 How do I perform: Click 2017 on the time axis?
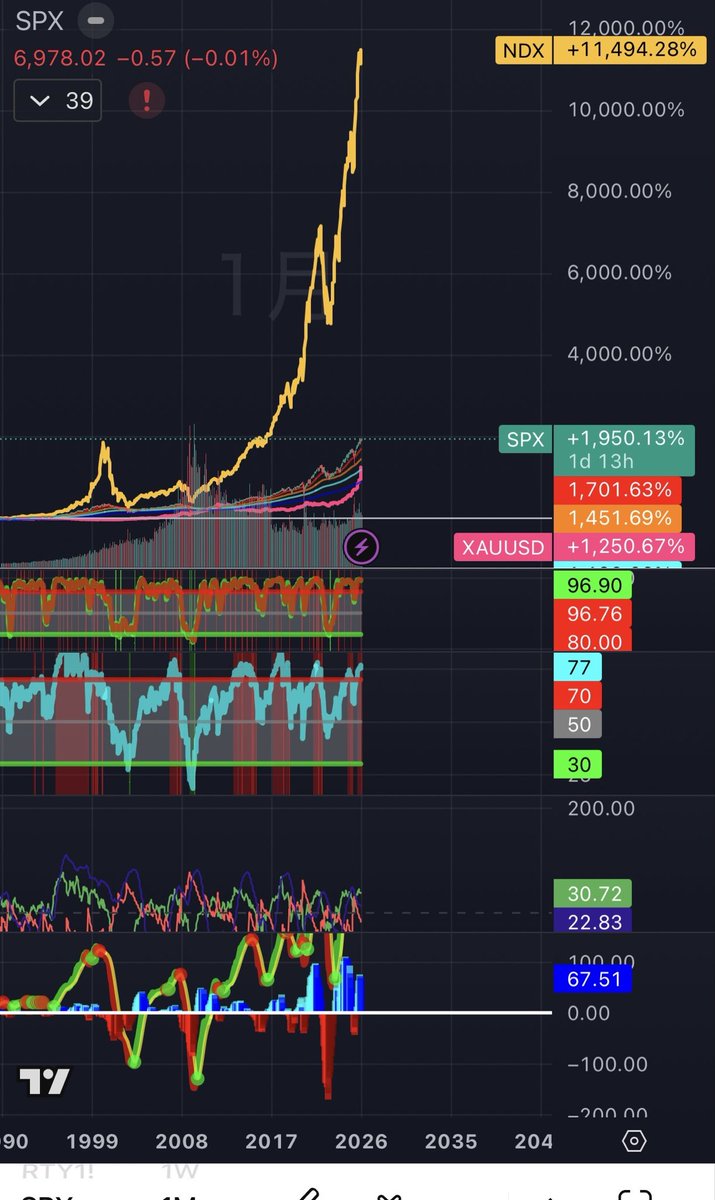(x=271, y=1141)
